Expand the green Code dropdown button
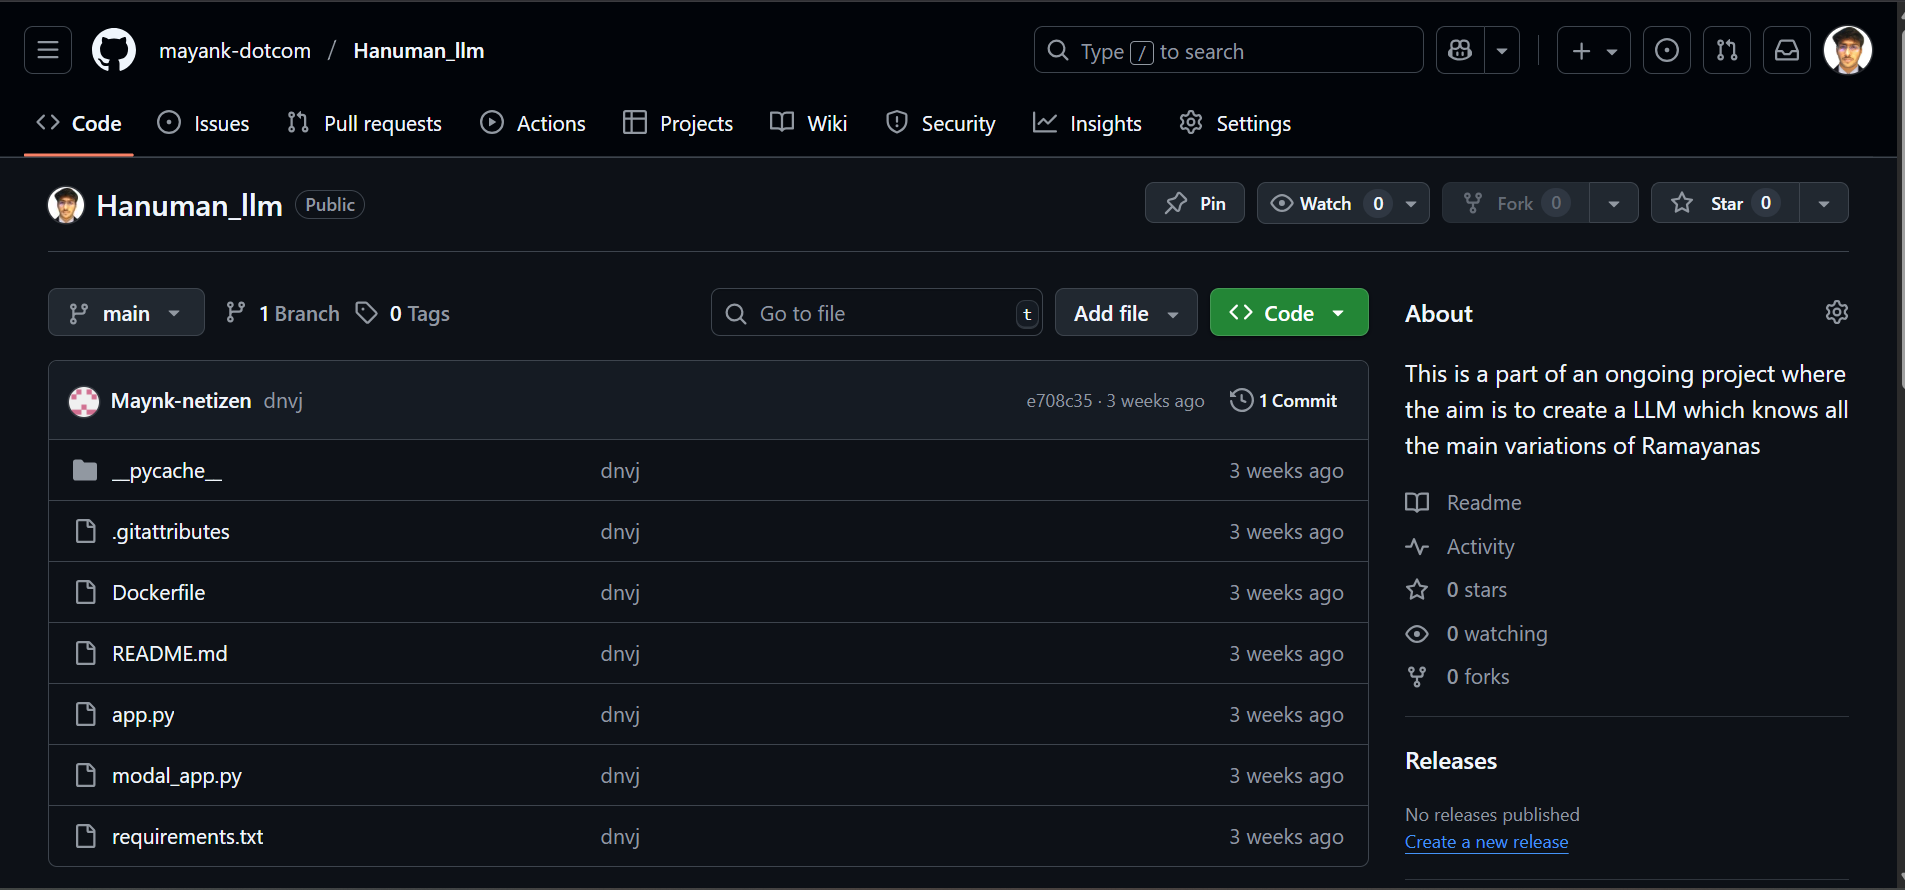Image resolution: width=1905 pixels, height=890 pixels. pos(1288,313)
